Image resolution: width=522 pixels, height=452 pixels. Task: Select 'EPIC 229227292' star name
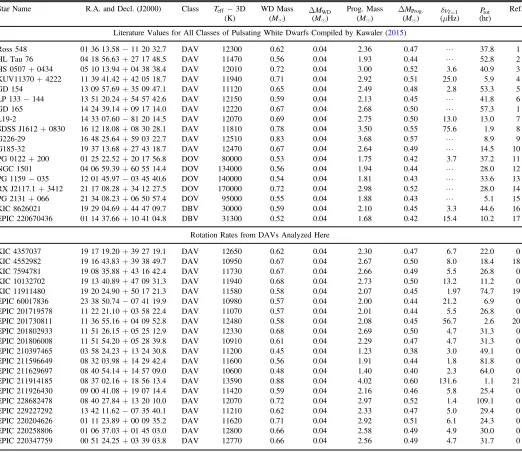coord(26,411)
